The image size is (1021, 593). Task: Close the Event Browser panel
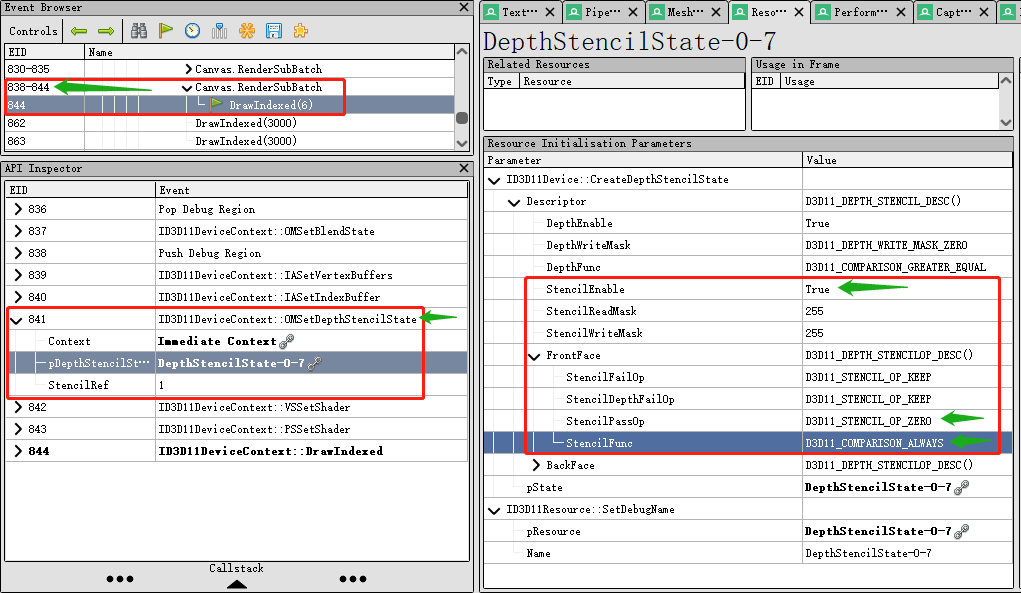click(464, 7)
